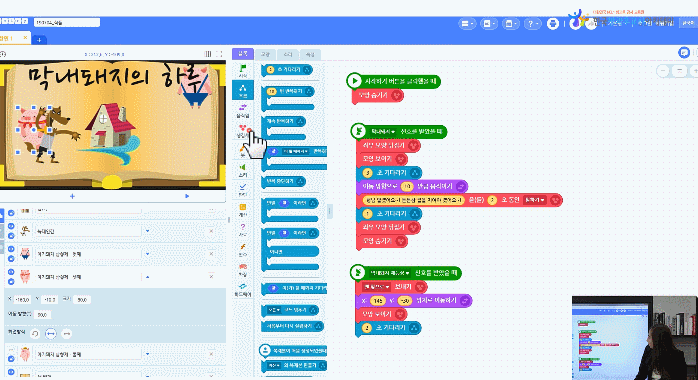The image size is (698, 380).
Task: Click the print icon in top bar
Action: (553, 24)
